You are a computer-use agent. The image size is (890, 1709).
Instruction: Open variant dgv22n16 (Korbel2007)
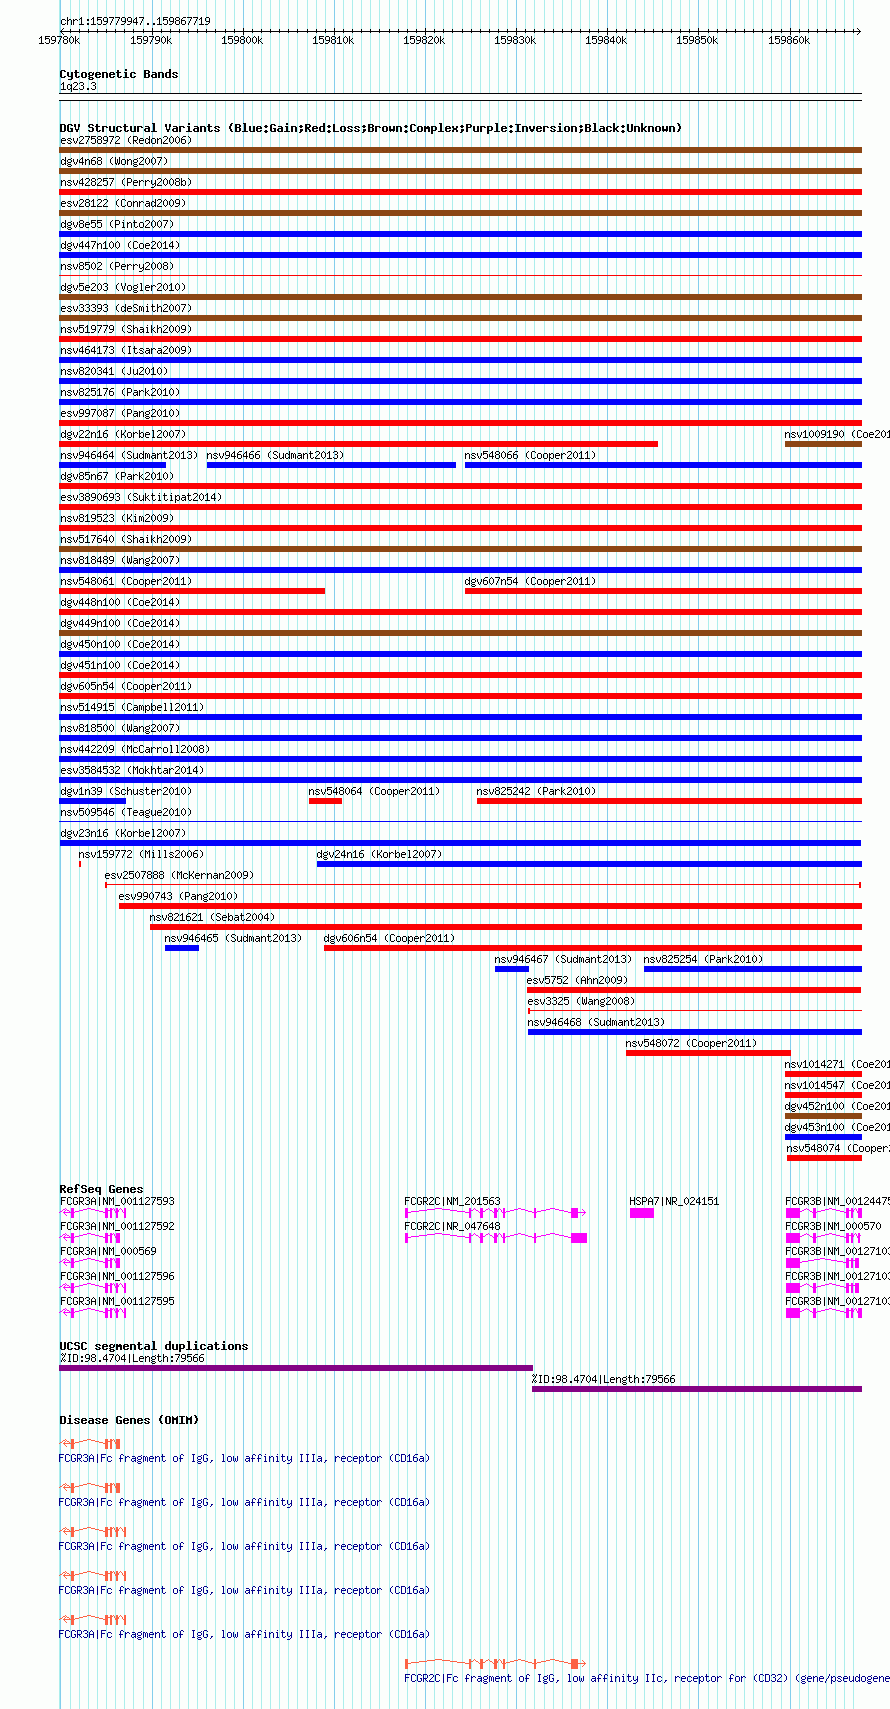pos(123,434)
